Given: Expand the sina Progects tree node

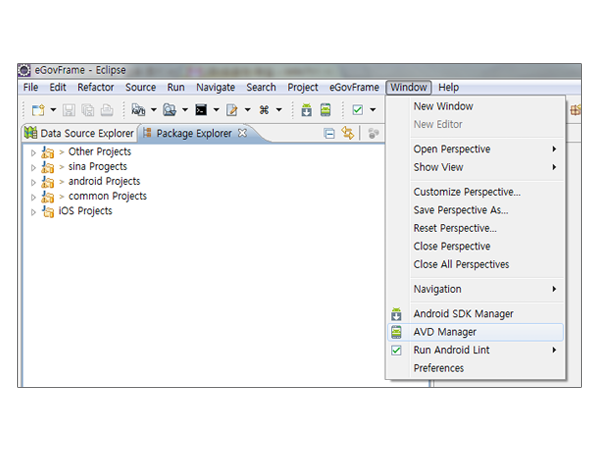Looking at the screenshot, I should 33,168.
